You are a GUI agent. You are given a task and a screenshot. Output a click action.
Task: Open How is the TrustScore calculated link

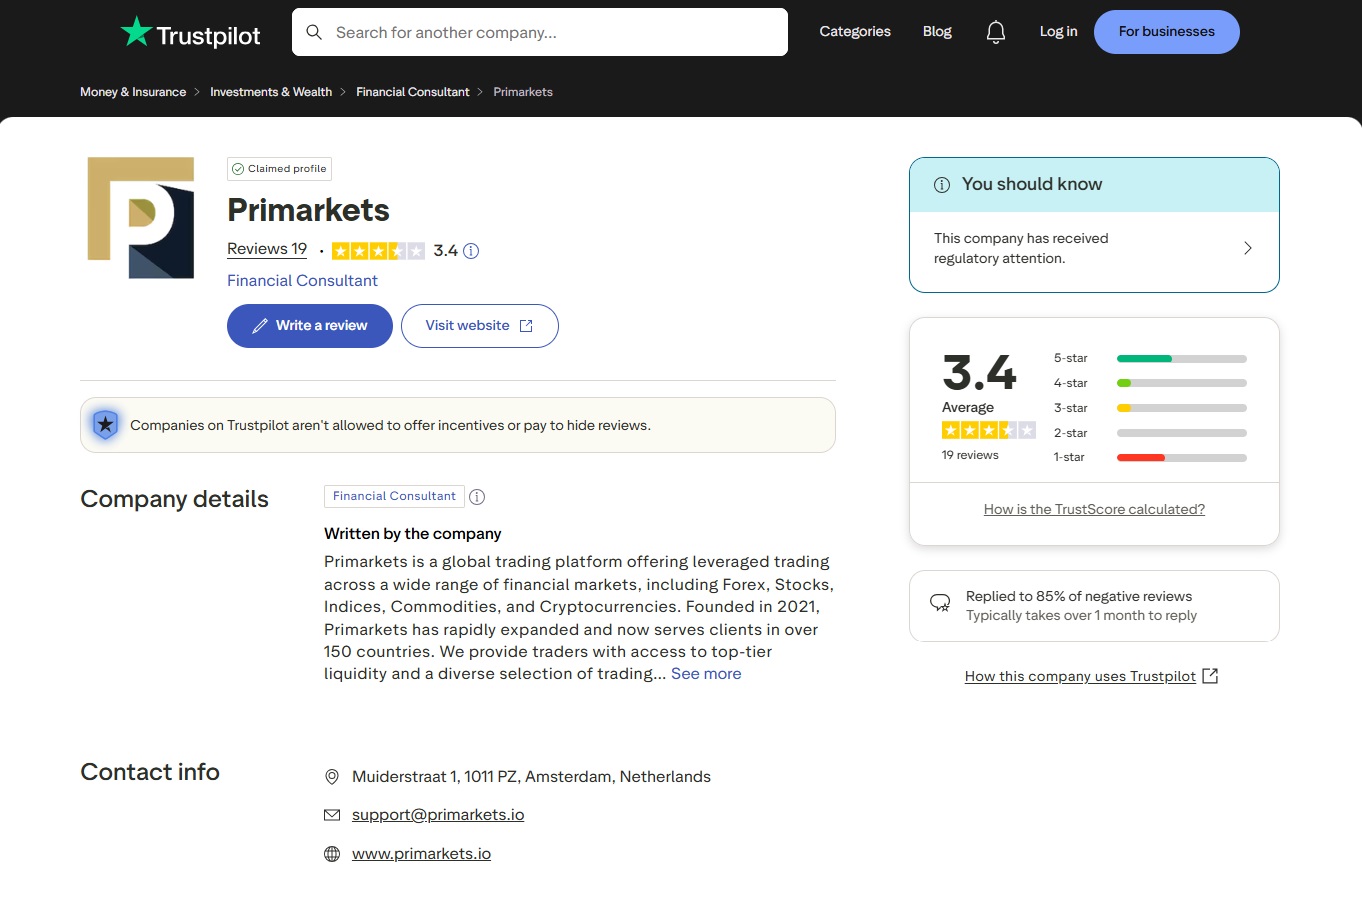(x=1093, y=509)
